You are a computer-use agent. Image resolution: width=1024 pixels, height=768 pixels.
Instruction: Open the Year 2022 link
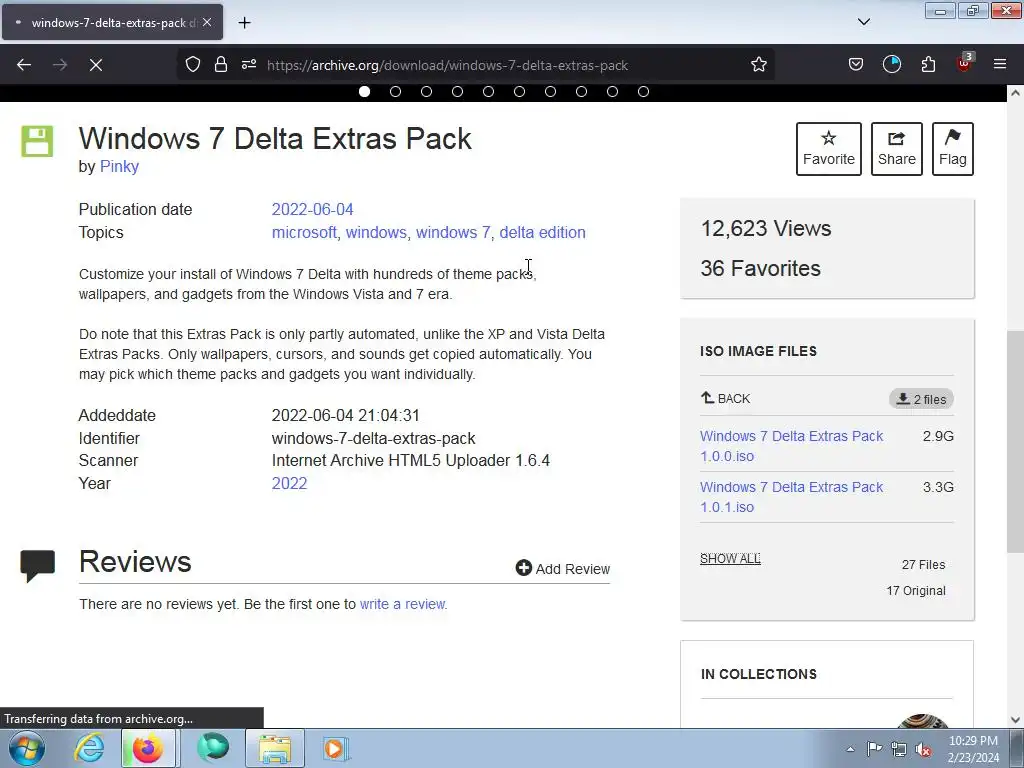[289, 483]
